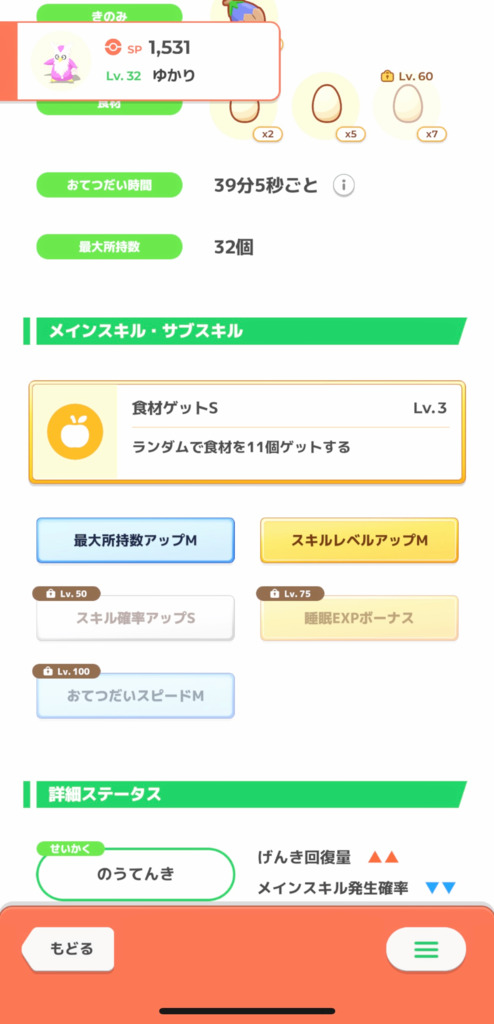Tap the メインスキル・サブスキル section header
The image size is (494, 1024).
click(245, 331)
